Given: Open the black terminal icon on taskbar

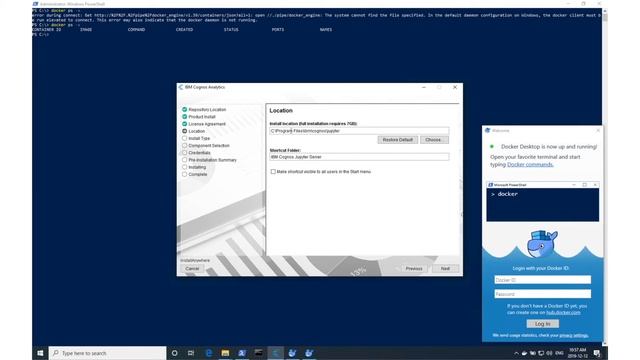Looking at the screenshot, I should 258,353.
